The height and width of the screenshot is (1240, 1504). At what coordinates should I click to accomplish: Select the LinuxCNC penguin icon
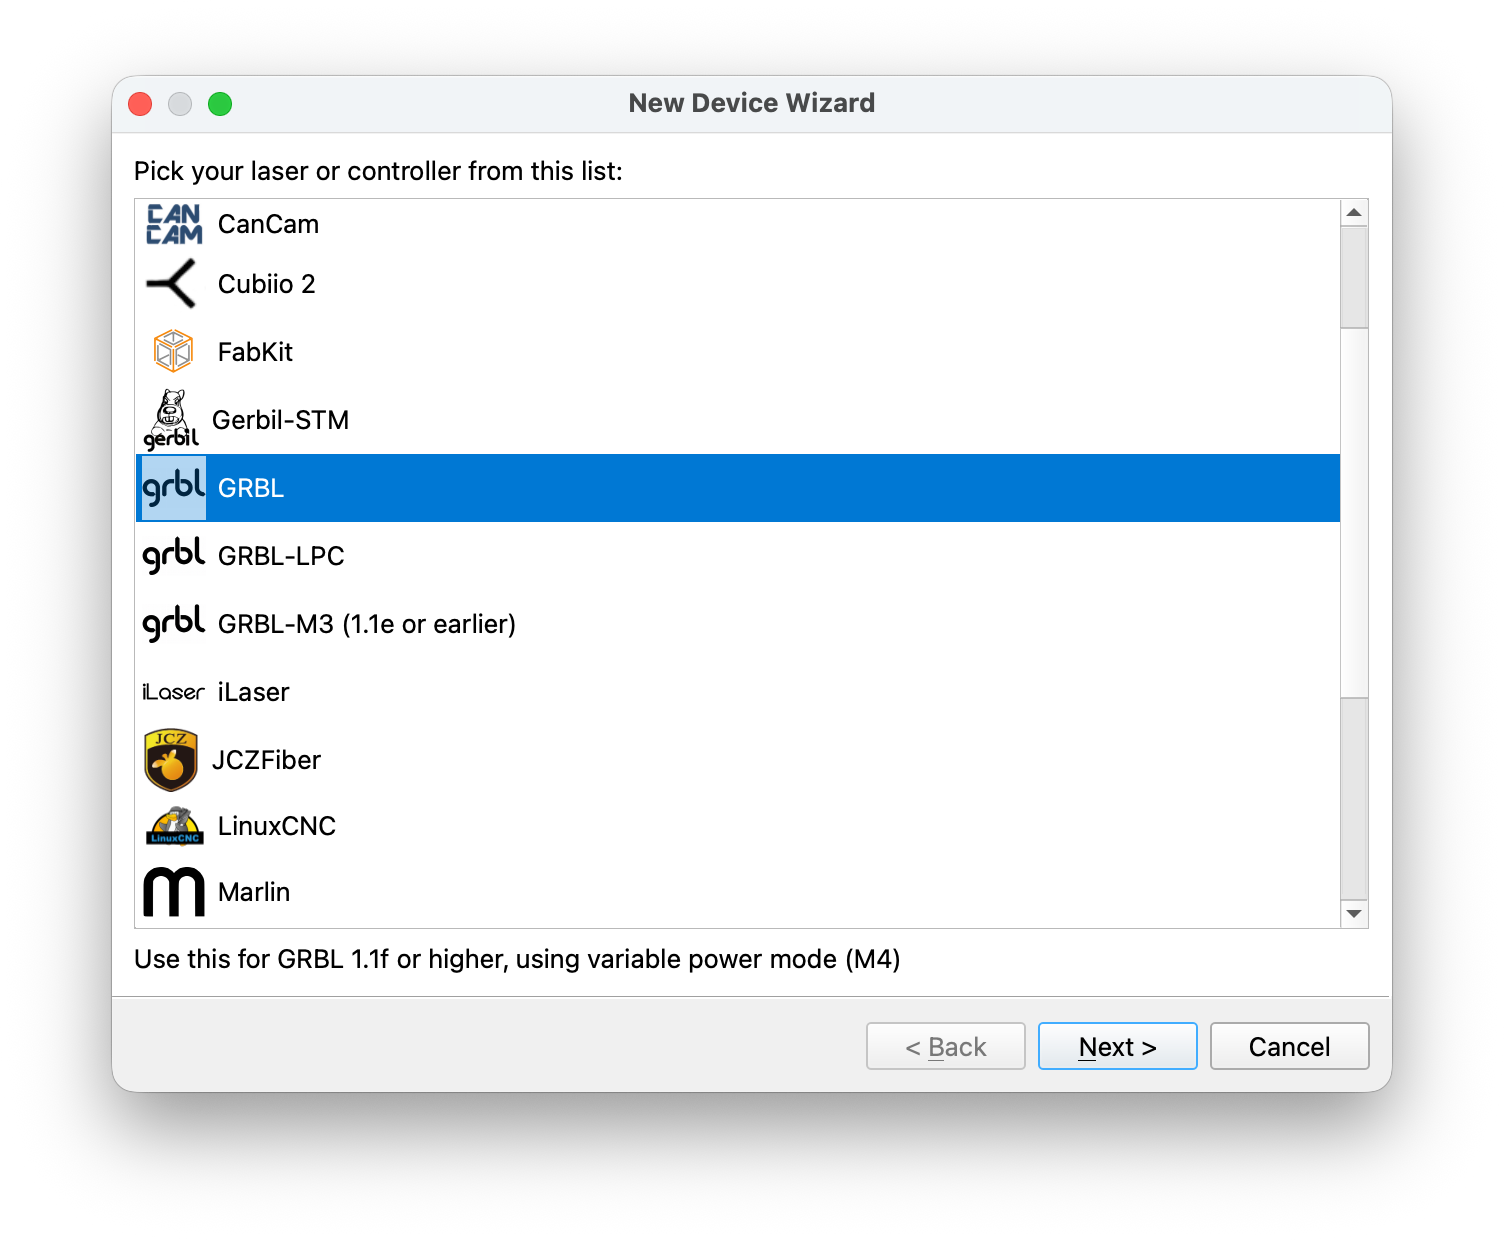click(x=175, y=826)
